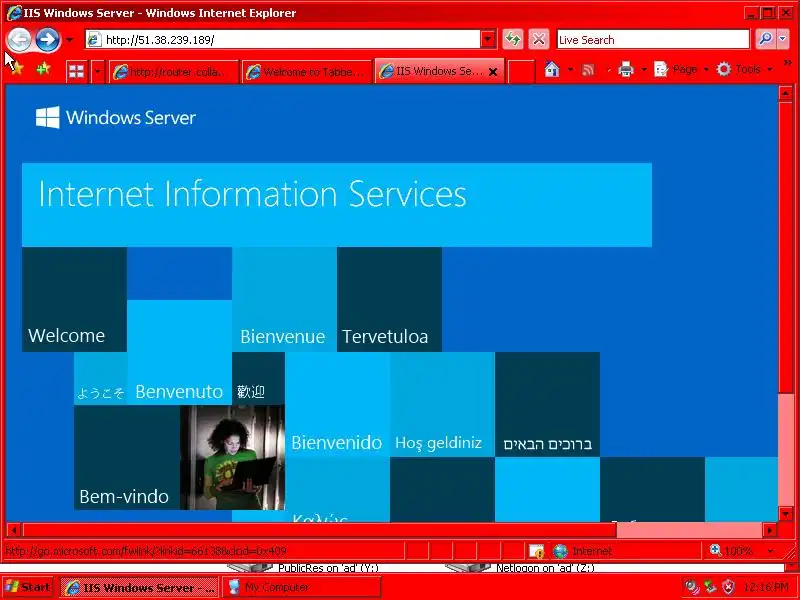Image resolution: width=800 pixels, height=600 pixels.
Task: Switch to the router.colla tab
Action: point(174,71)
